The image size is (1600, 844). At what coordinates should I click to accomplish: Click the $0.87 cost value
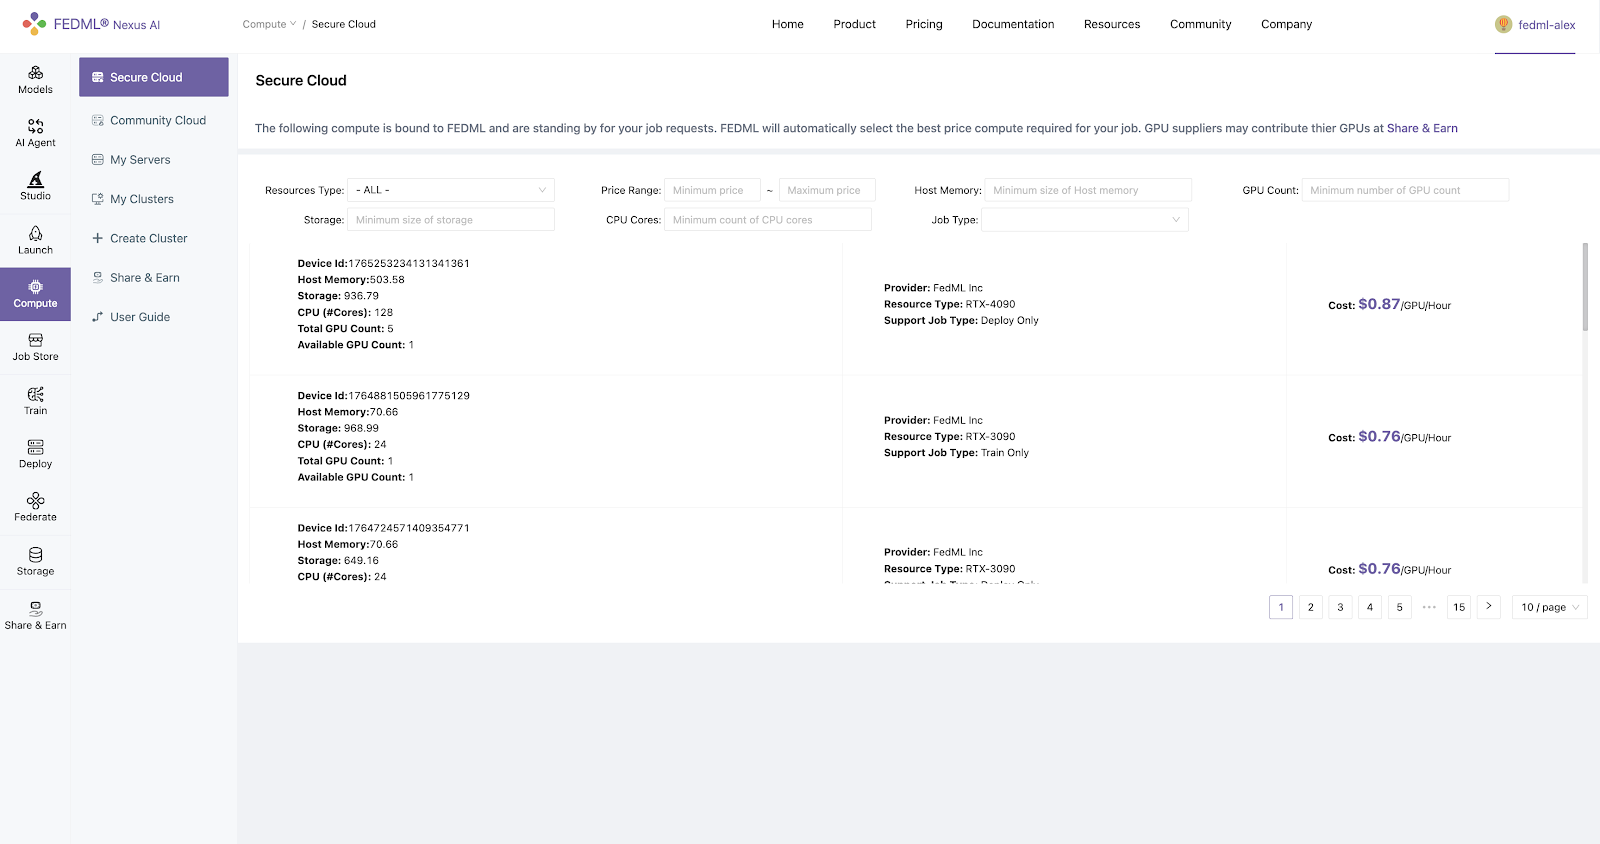tap(1379, 304)
